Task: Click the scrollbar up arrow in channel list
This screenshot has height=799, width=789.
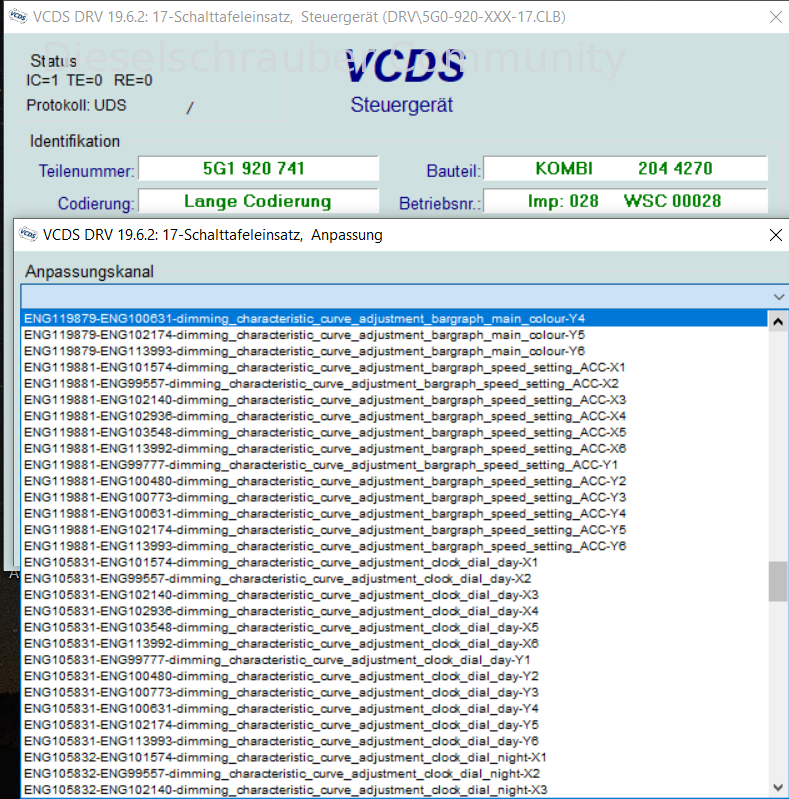Action: [778, 322]
